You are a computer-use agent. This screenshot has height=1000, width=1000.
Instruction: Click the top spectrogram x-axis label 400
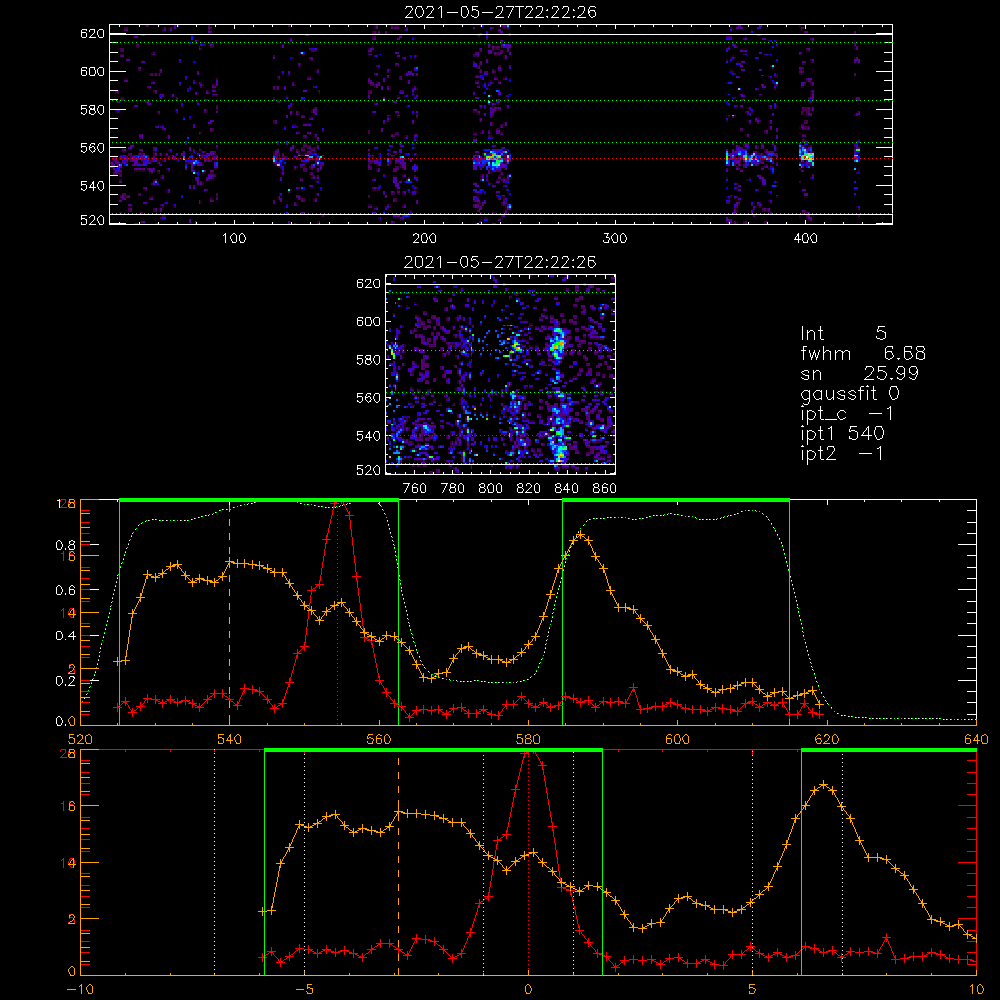click(x=805, y=239)
